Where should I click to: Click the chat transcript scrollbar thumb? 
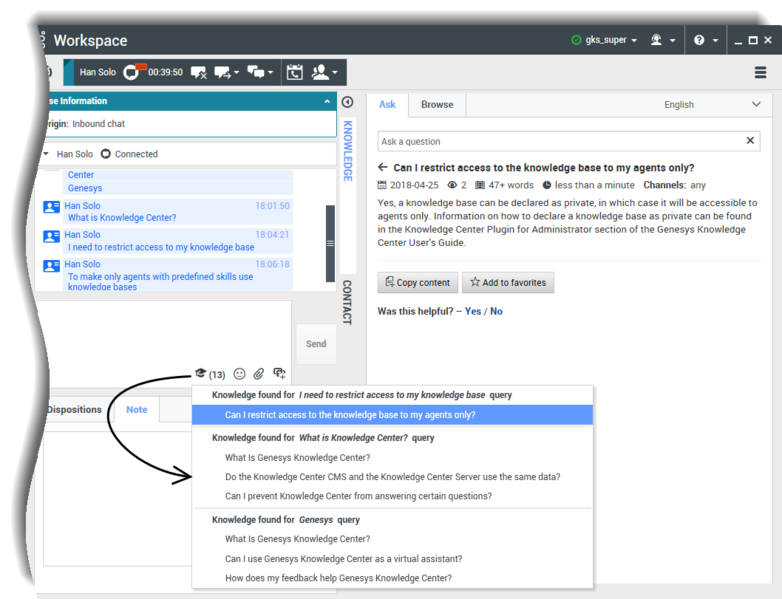(x=330, y=243)
